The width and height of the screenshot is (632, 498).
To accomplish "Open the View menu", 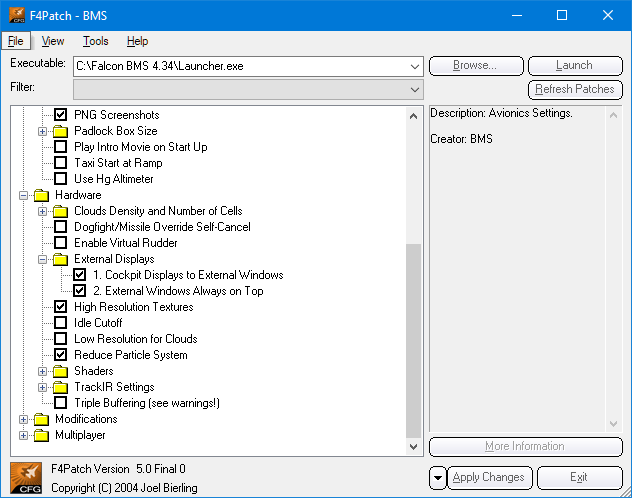I will coord(53,41).
